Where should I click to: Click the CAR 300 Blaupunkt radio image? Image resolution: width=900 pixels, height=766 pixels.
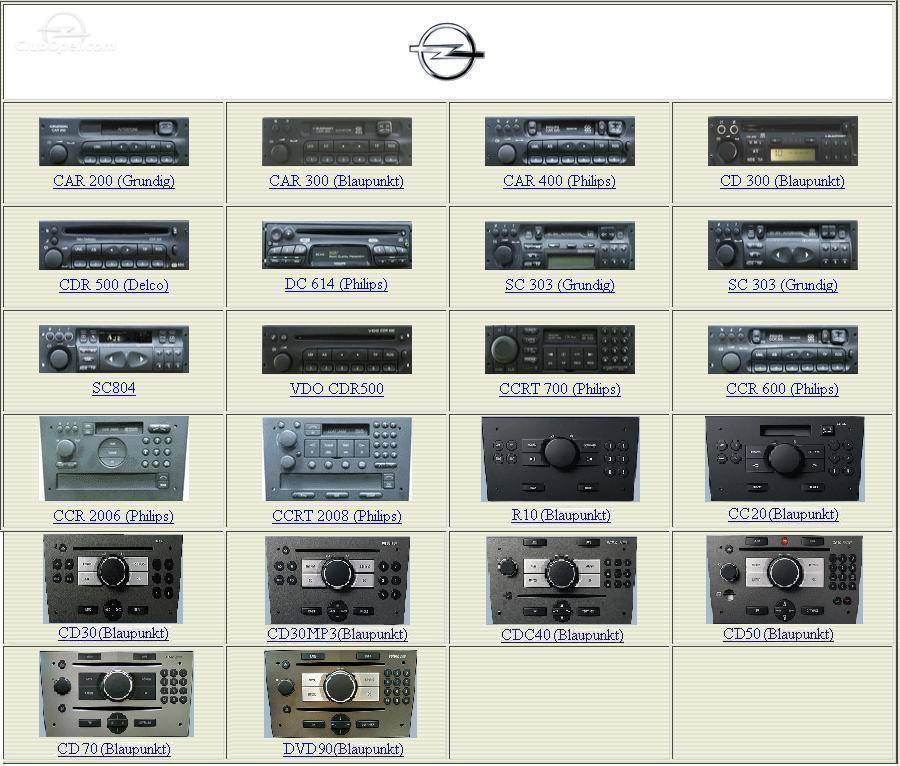pyautogui.click(x=337, y=142)
